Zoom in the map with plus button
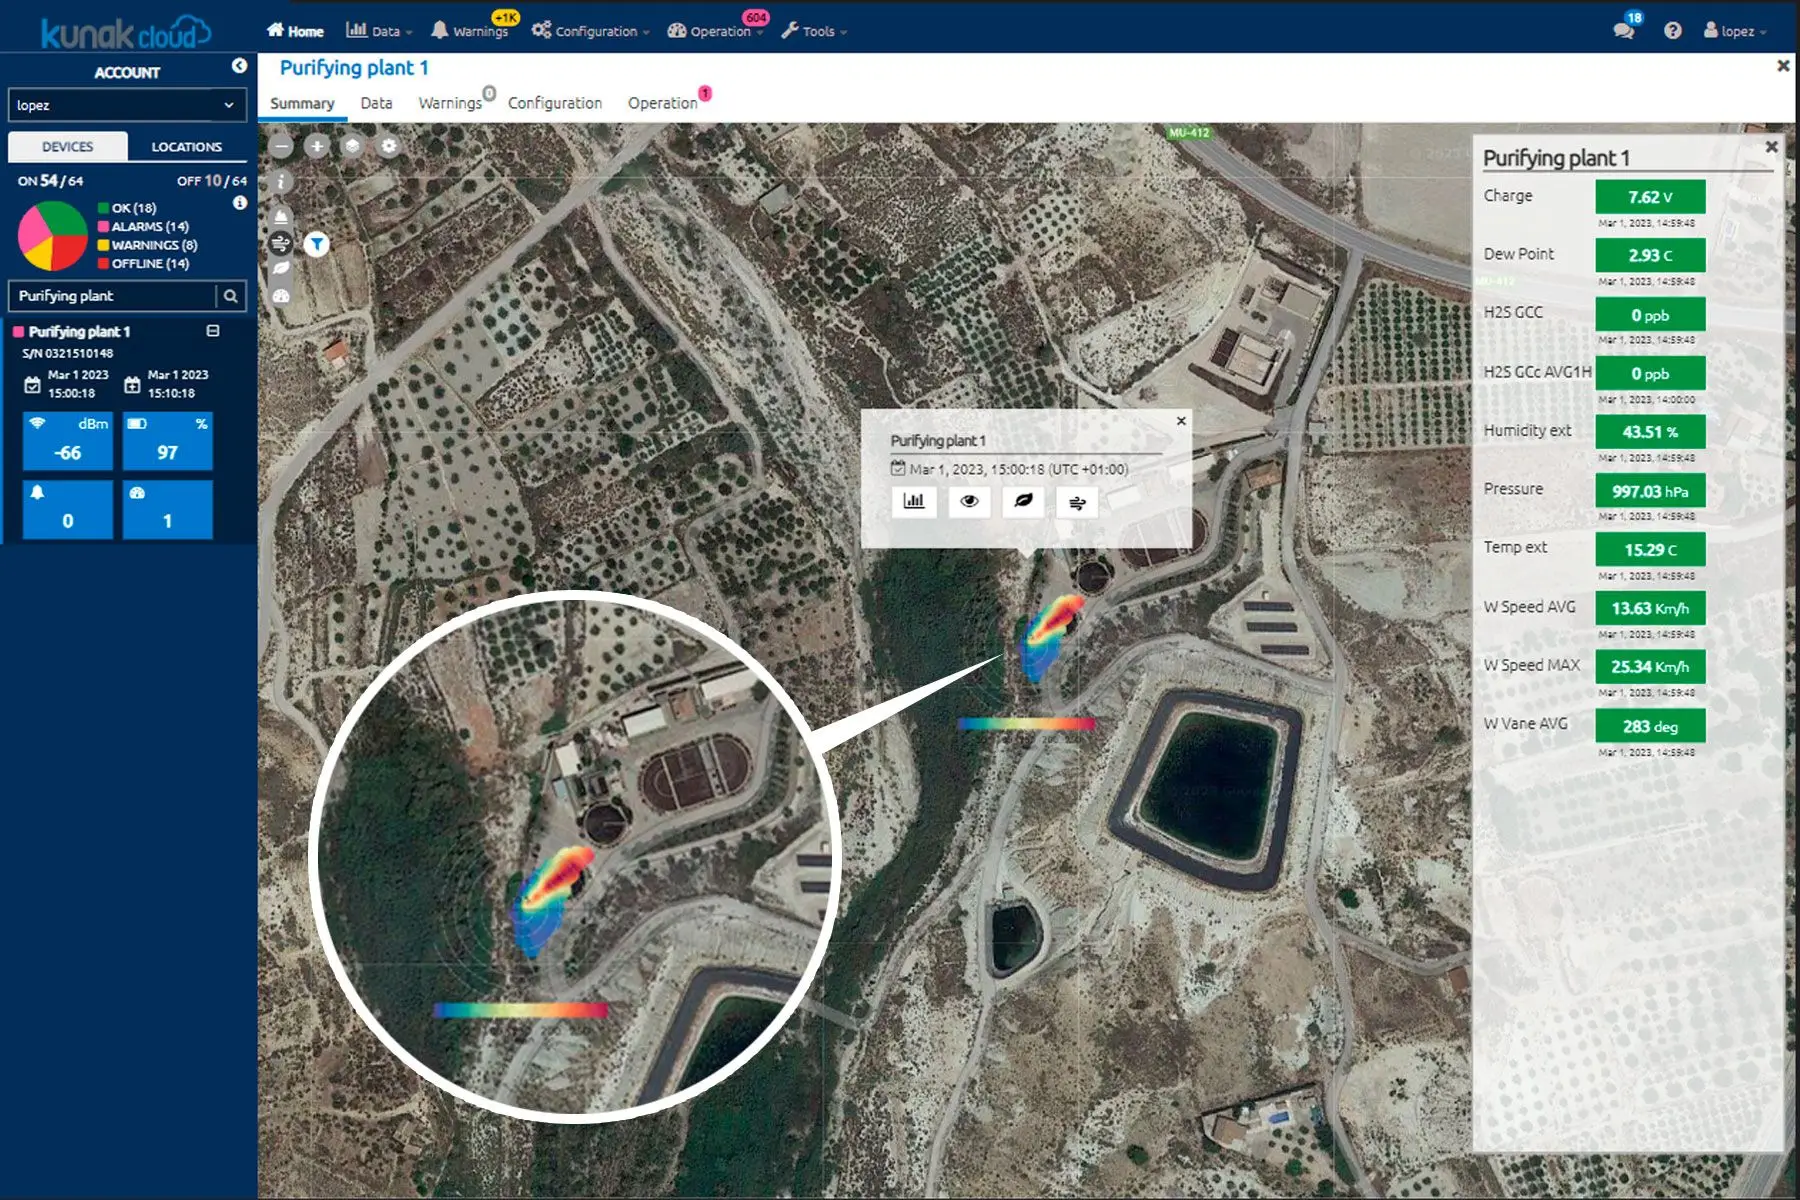The width and height of the screenshot is (1800, 1200). [x=317, y=146]
